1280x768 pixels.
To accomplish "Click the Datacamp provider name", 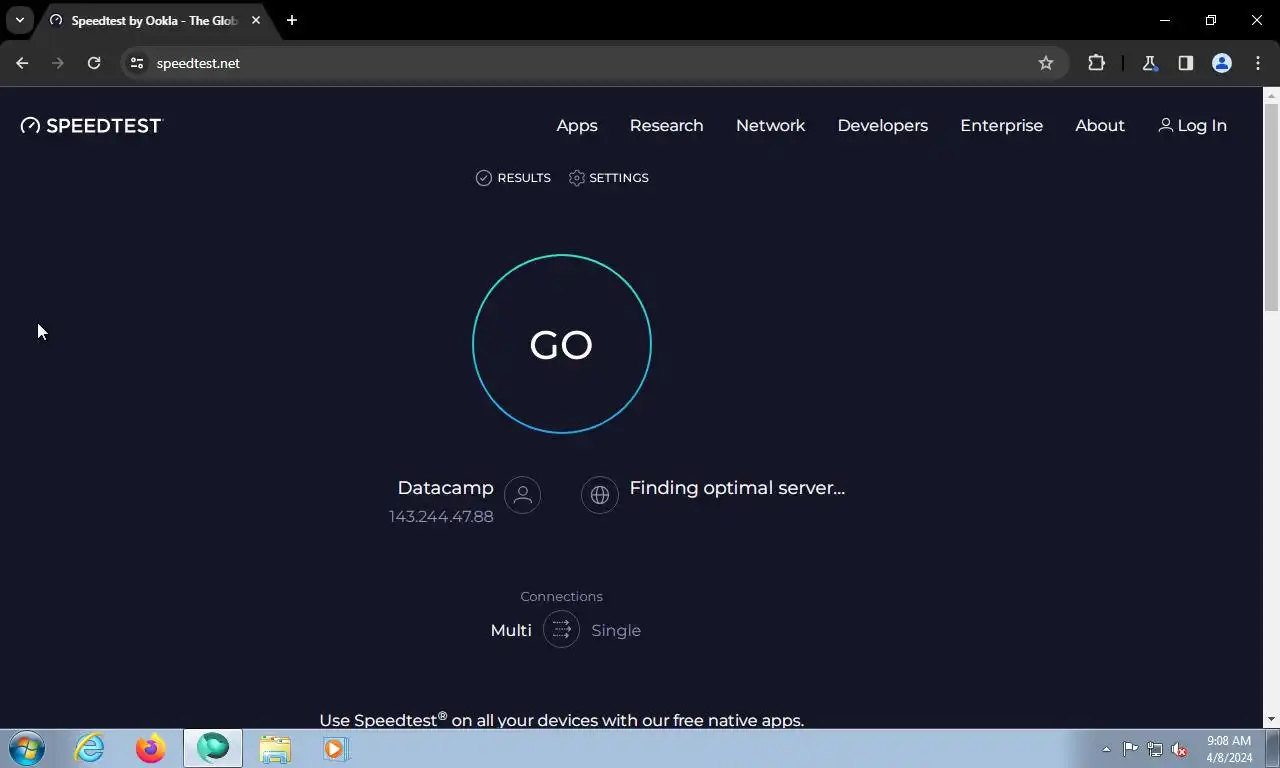I will 445,488.
